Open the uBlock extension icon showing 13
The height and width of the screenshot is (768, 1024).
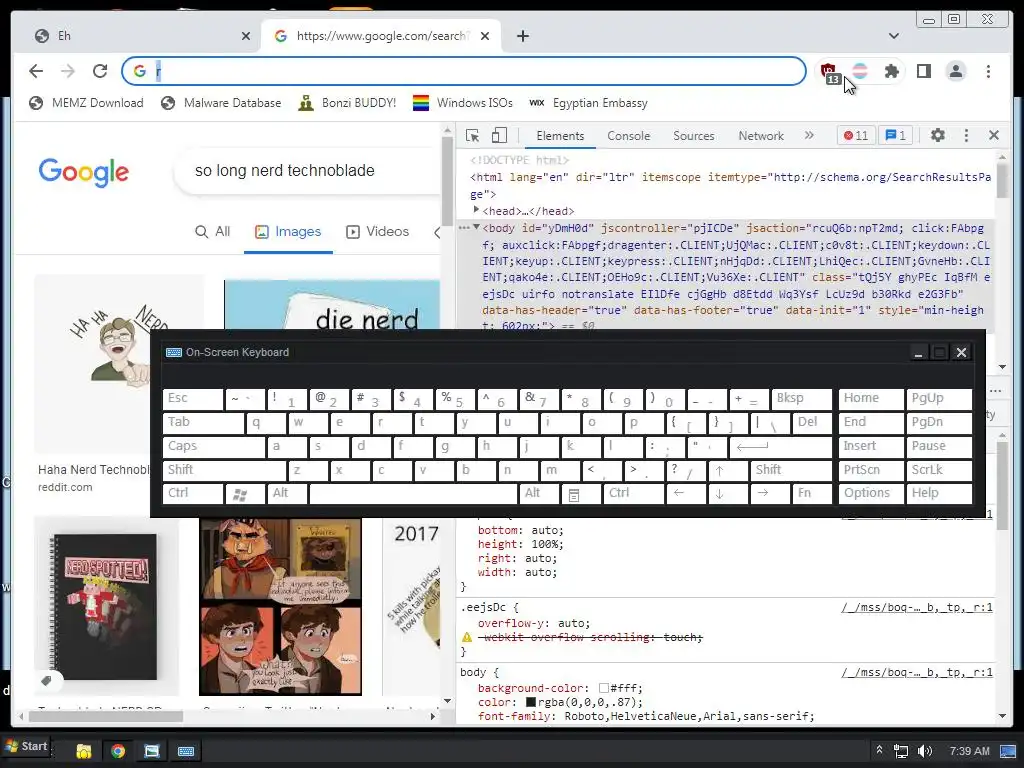pyautogui.click(x=829, y=72)
